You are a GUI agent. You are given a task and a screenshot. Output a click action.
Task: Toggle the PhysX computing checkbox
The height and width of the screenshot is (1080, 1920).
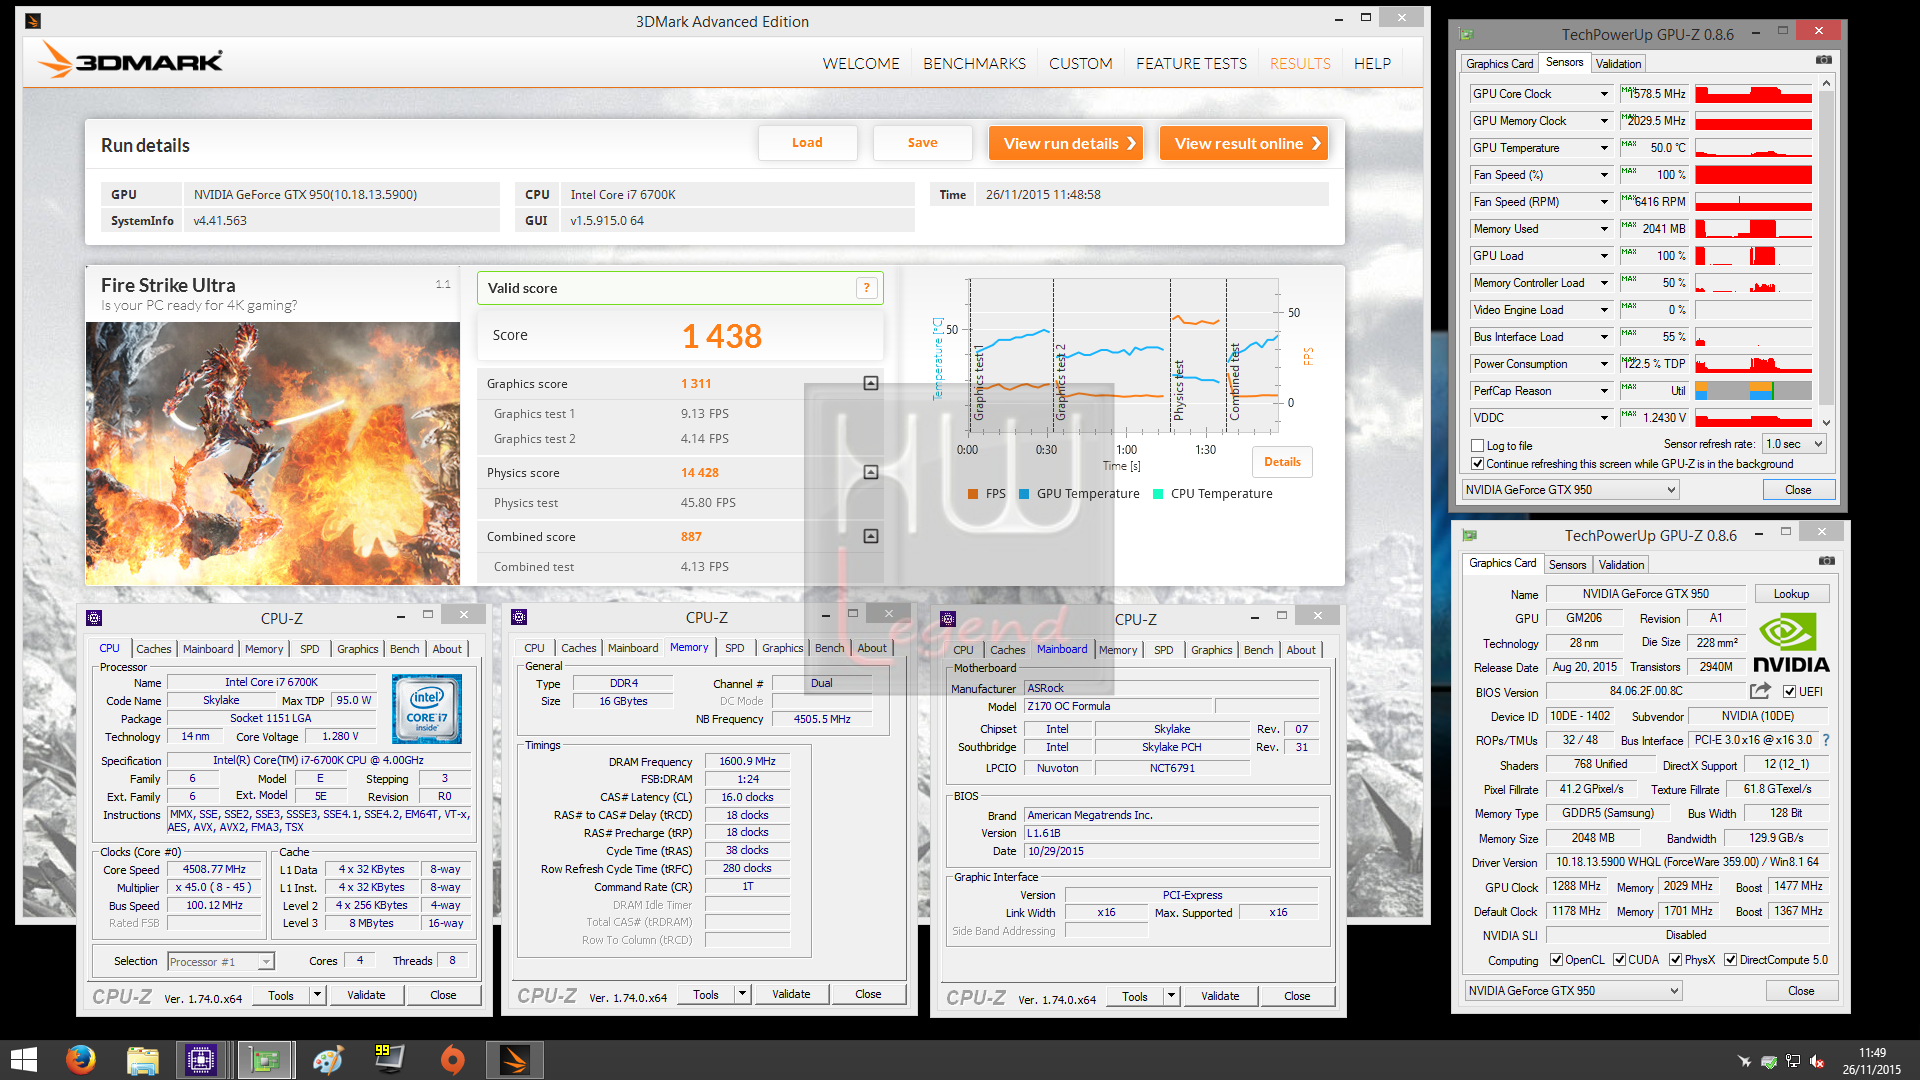point(1675,959)
